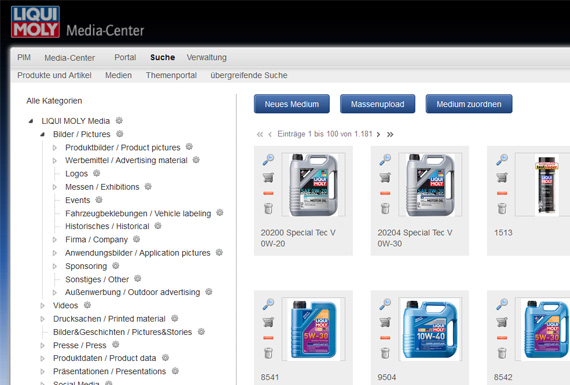570x385 pixels.
Task: Click the Neues Medium button
Action: click(292, 104)
